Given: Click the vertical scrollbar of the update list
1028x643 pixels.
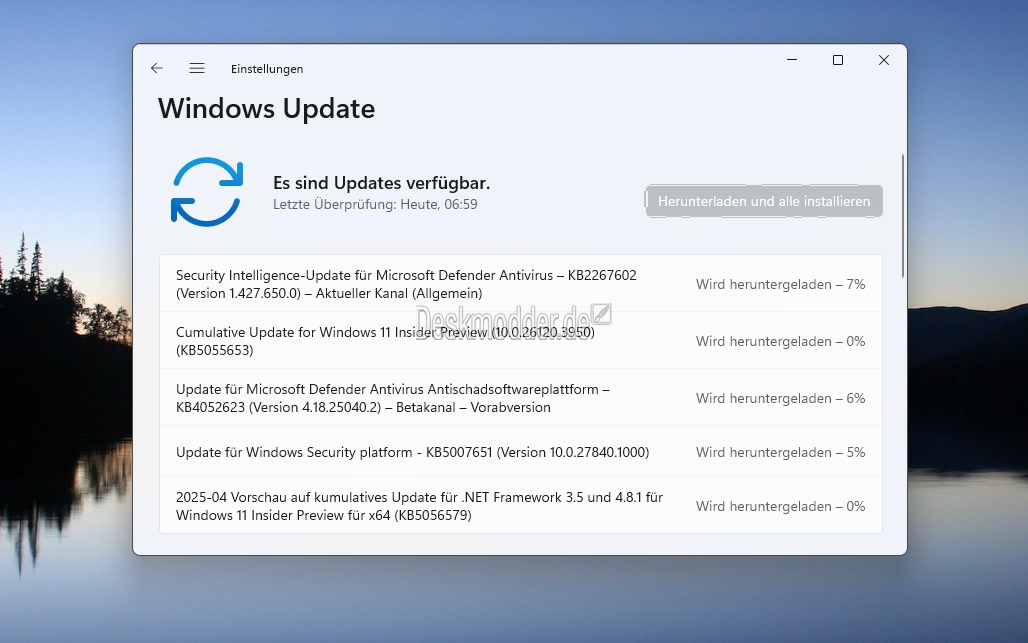Looking at the screenshot, I should point(903,216).
